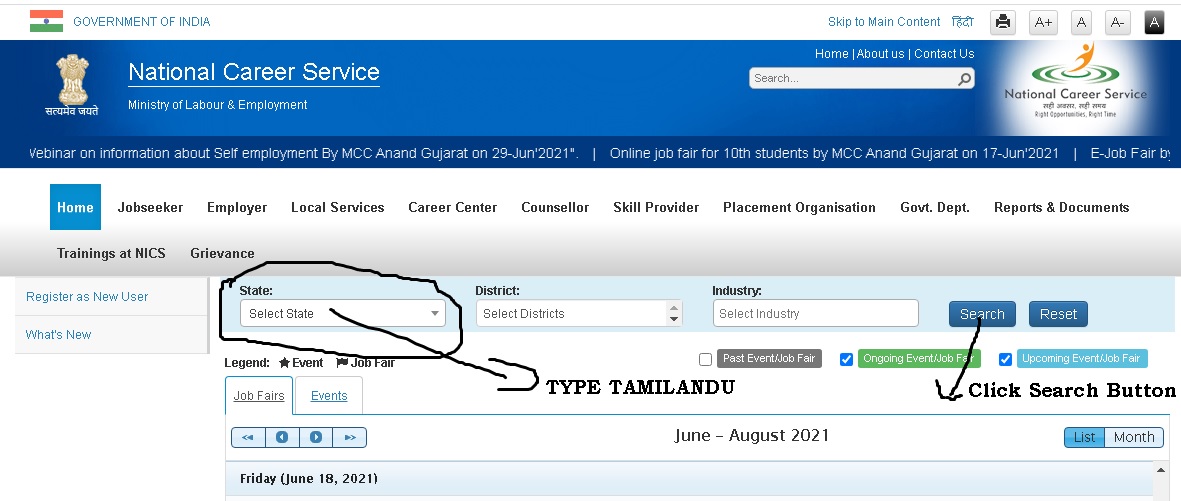The height and width of the screenshot is (501, 1181).
Task: Jump to last with double-right arrow
Action: 350,437
